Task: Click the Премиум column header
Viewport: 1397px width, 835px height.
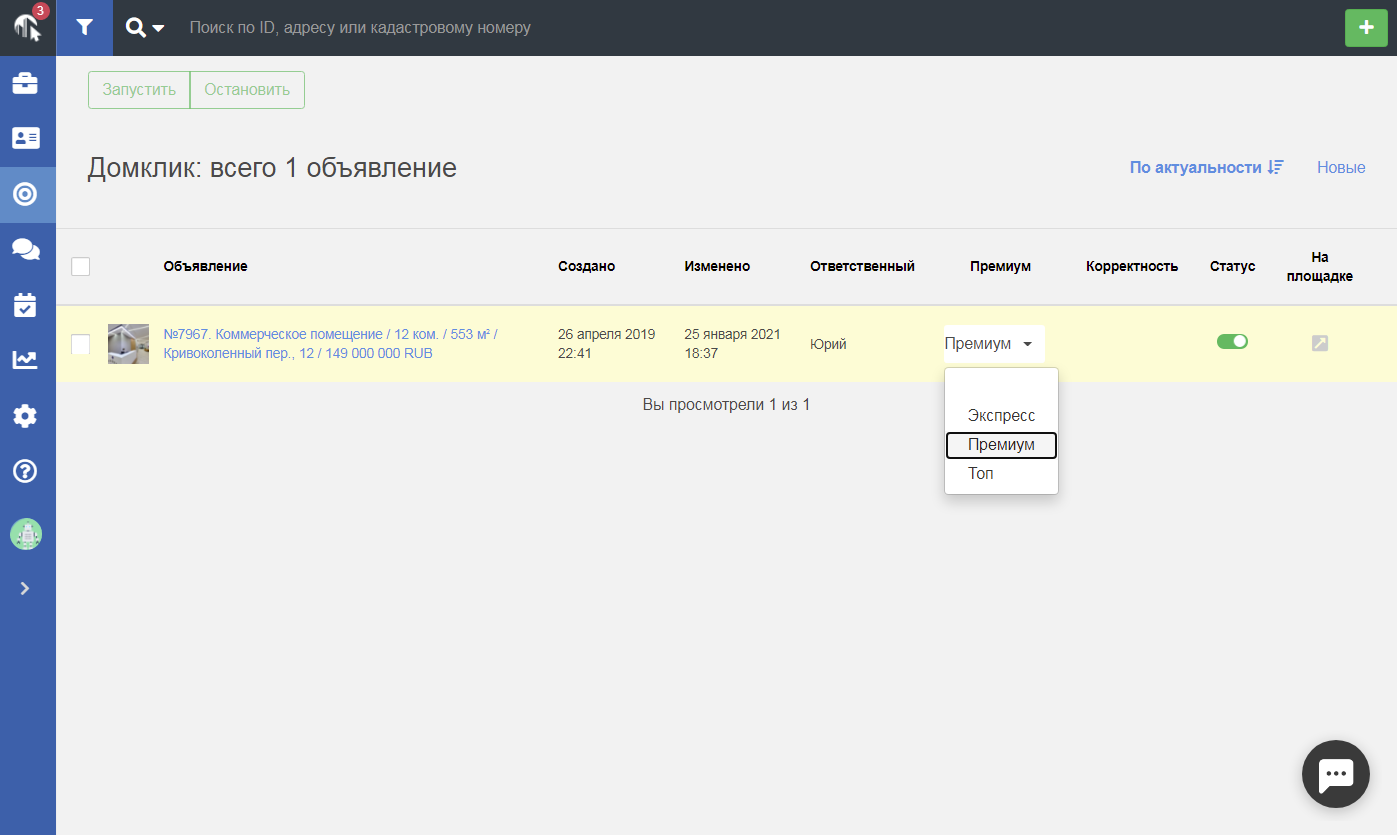Action: [1000, 267]
